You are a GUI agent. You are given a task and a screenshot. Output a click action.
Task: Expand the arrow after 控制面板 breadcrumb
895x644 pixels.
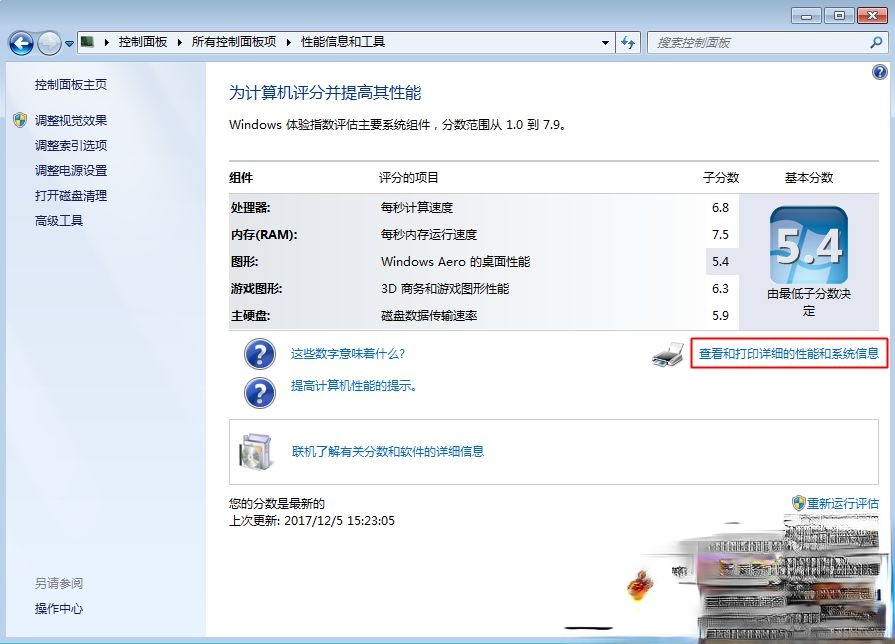179,42
